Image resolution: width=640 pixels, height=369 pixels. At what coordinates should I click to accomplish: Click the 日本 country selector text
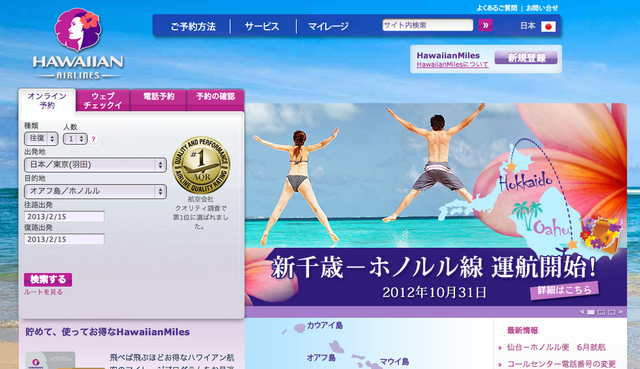point(528,26)
